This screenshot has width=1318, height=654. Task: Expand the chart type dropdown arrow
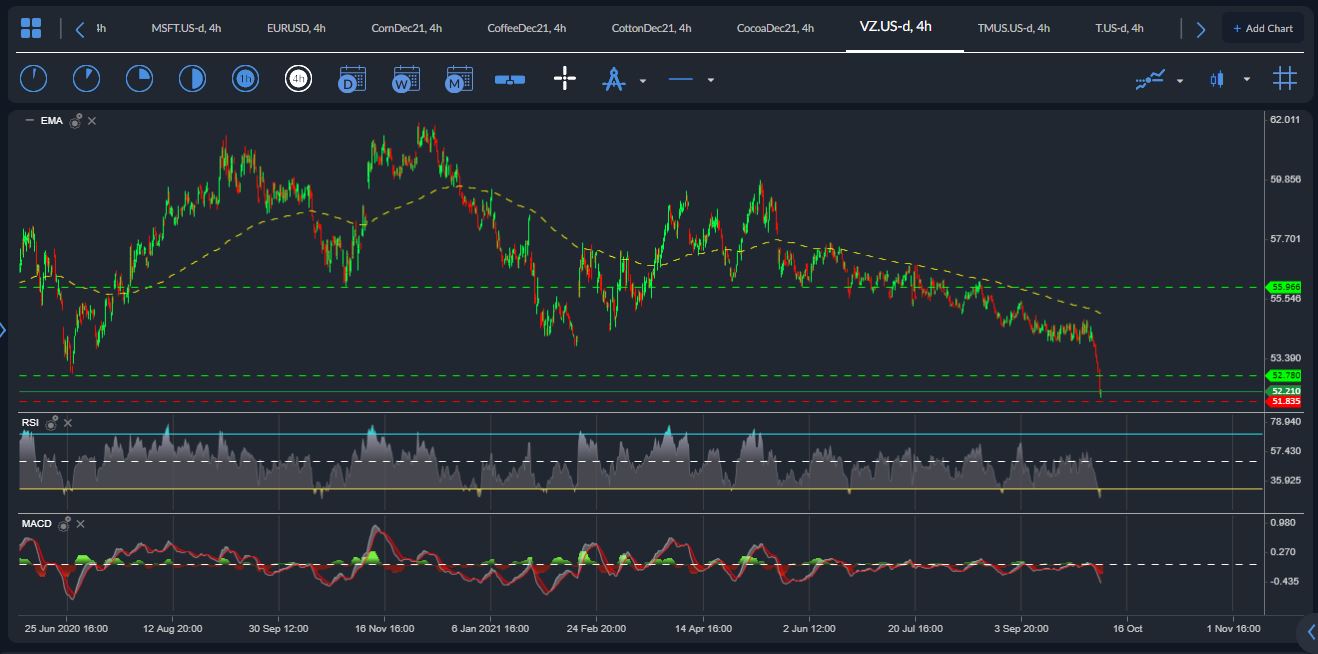point(1246,80)
